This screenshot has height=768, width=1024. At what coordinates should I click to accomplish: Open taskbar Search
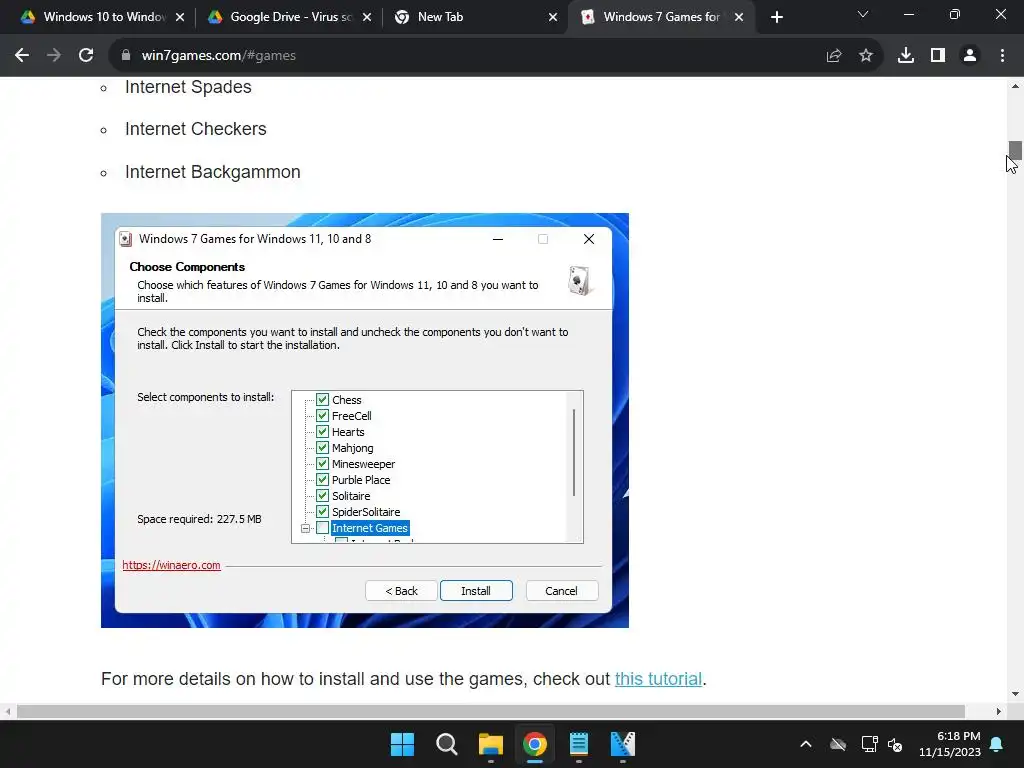pyautogui.click(x=447, y=744)
